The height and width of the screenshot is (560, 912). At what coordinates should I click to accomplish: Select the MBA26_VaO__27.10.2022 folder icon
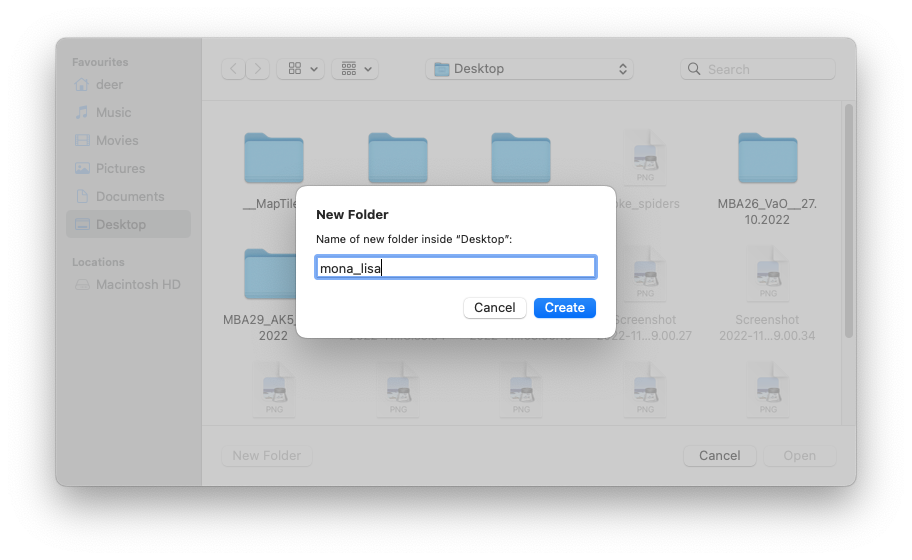click(x=767, y=159)
